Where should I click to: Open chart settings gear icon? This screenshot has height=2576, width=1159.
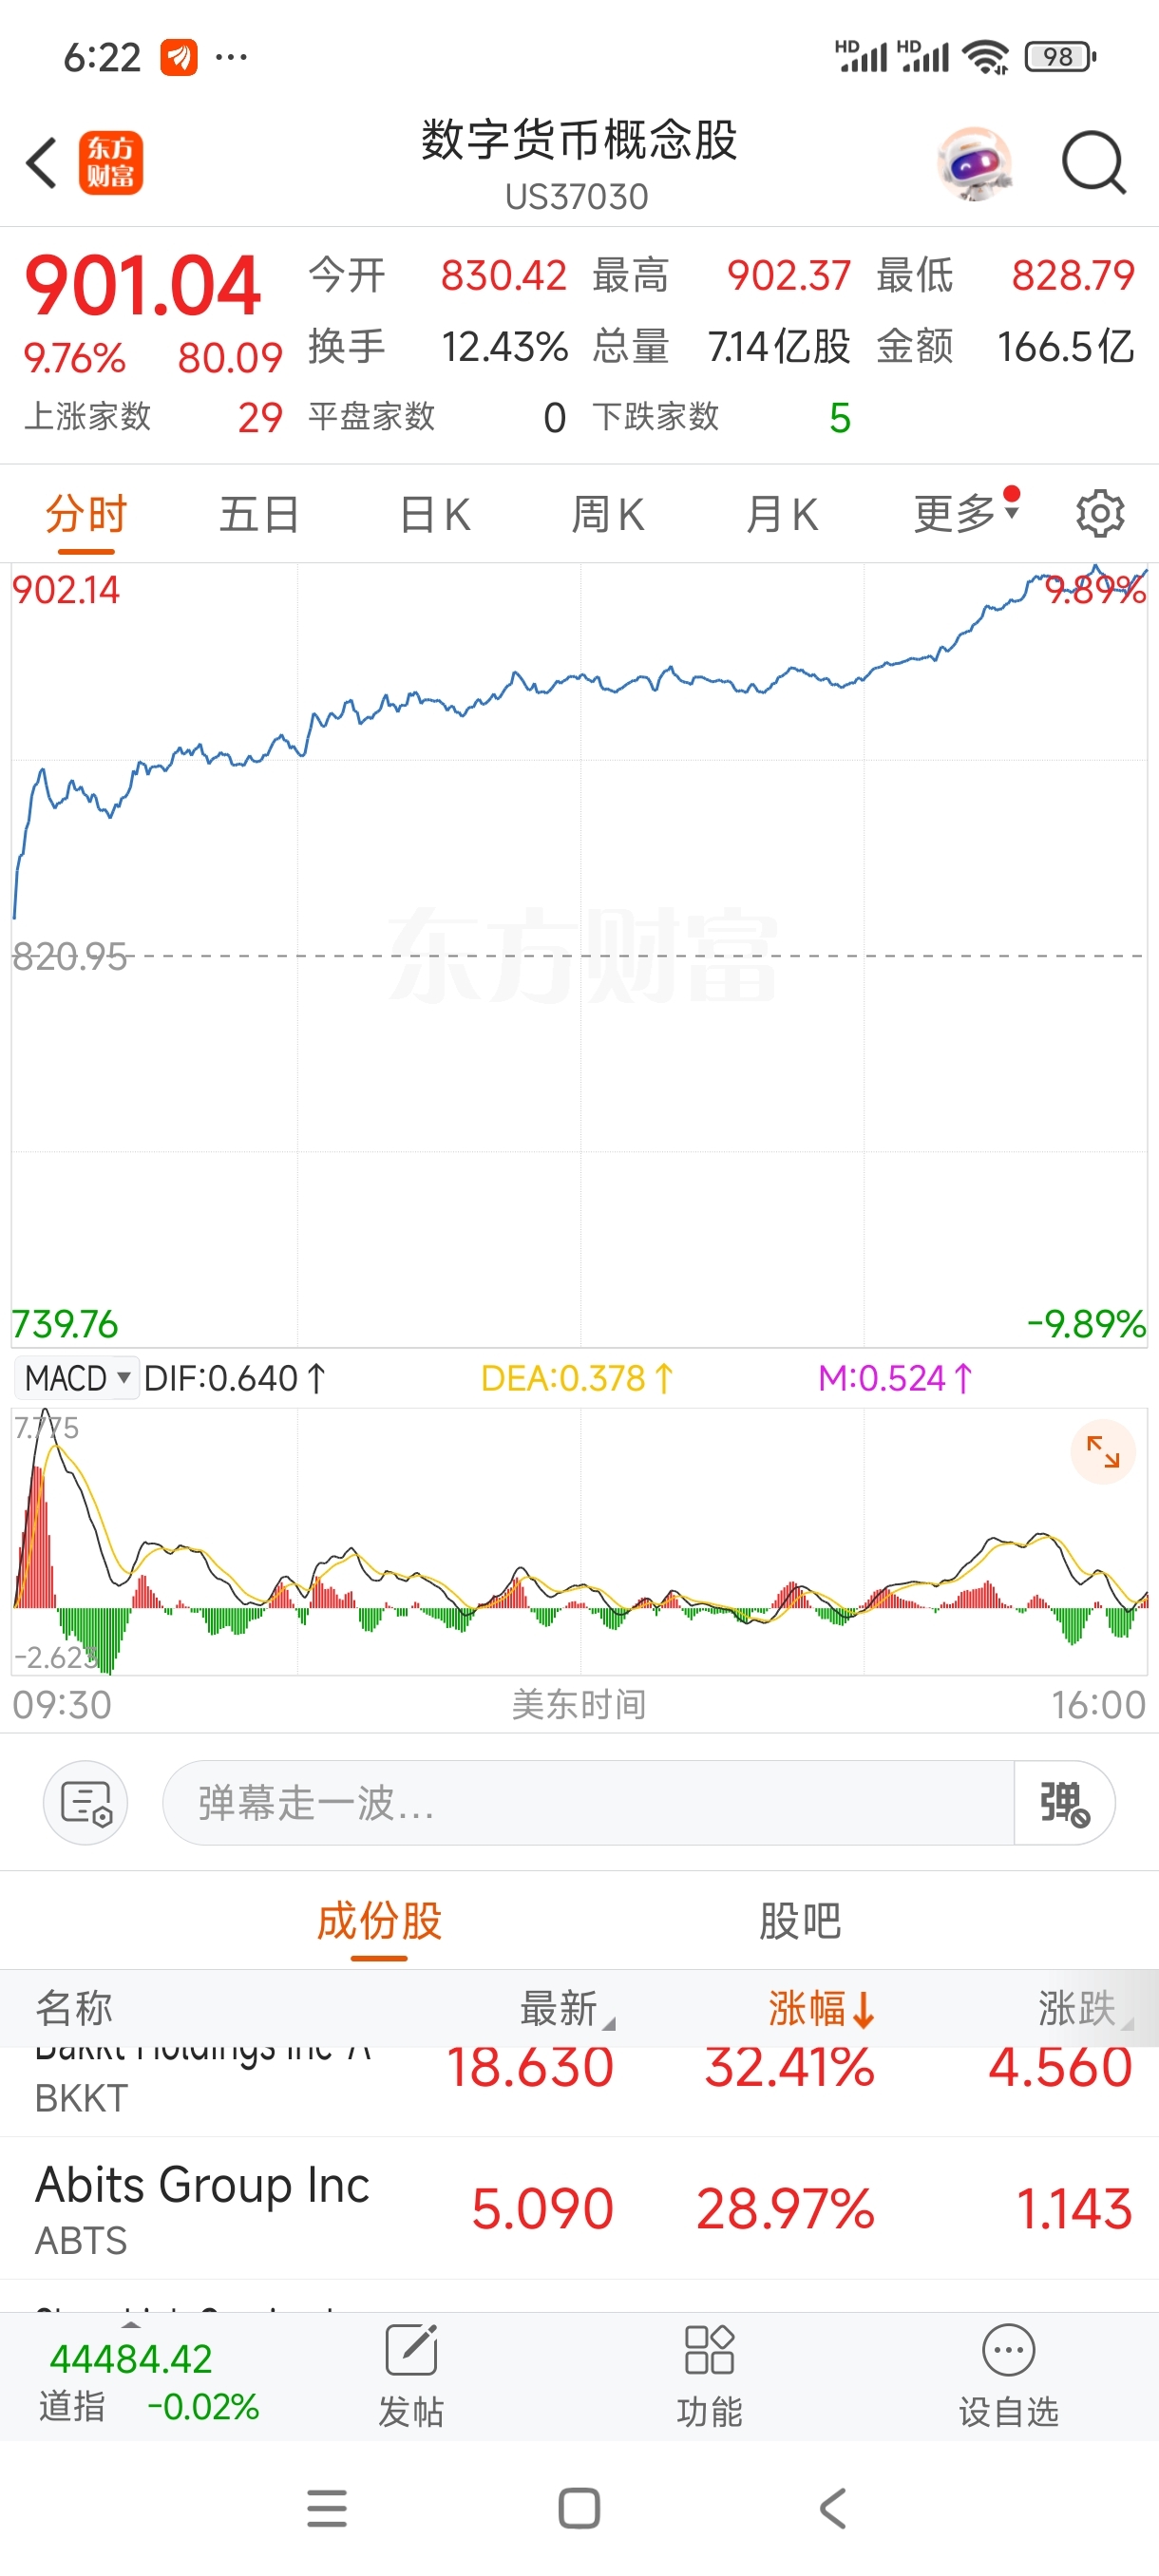(x=1100, y=514)
